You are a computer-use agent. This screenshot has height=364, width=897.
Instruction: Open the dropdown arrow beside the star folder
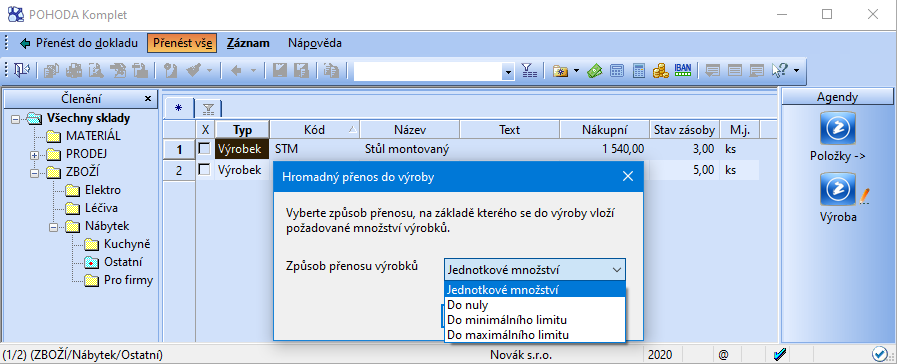pos(576,71)
